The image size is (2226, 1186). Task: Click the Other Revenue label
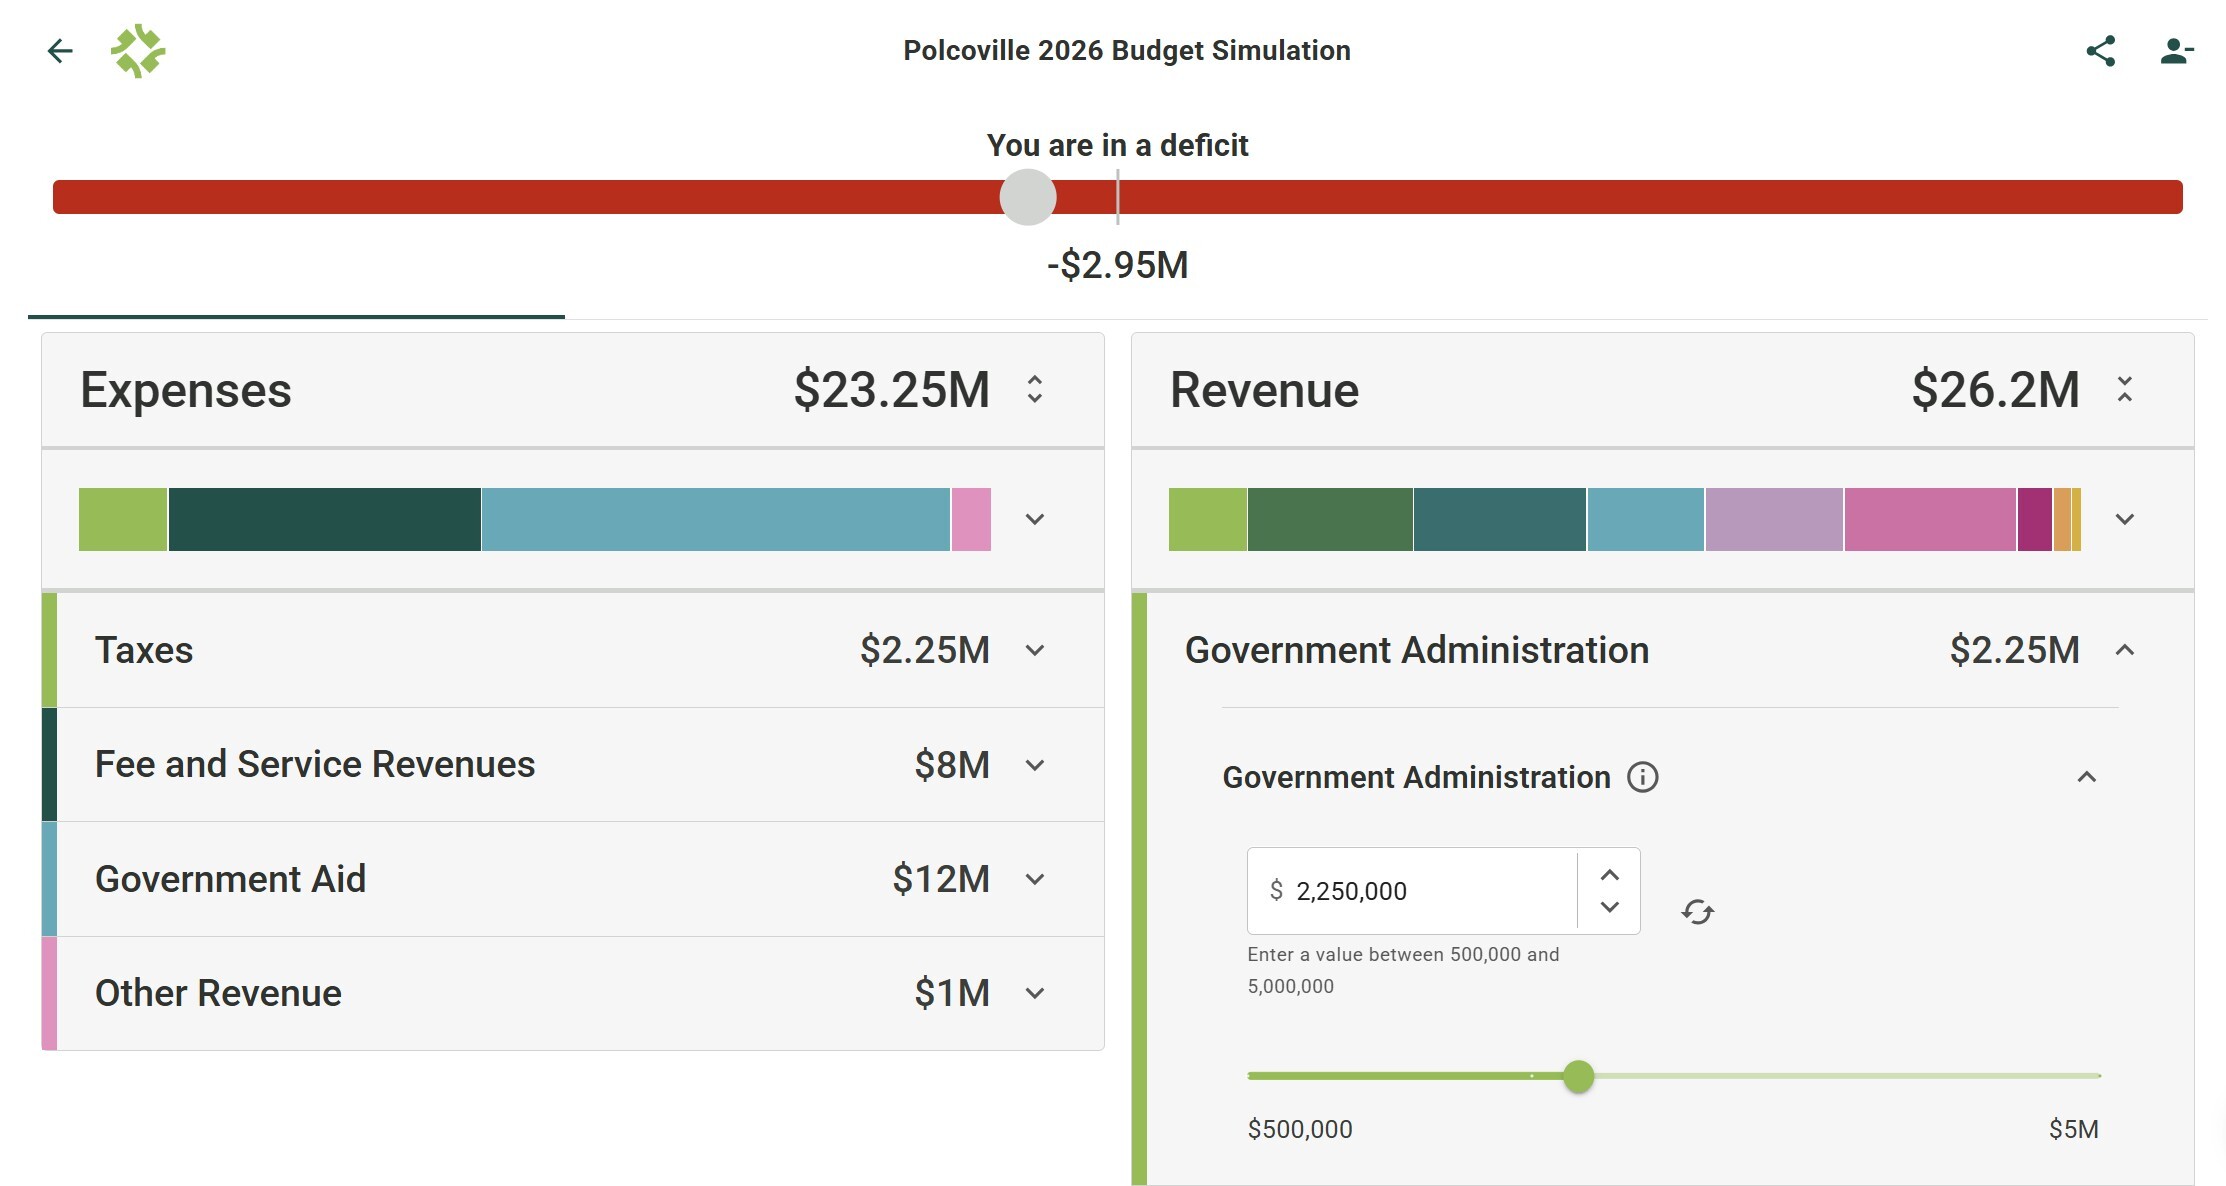click(218, 993)
